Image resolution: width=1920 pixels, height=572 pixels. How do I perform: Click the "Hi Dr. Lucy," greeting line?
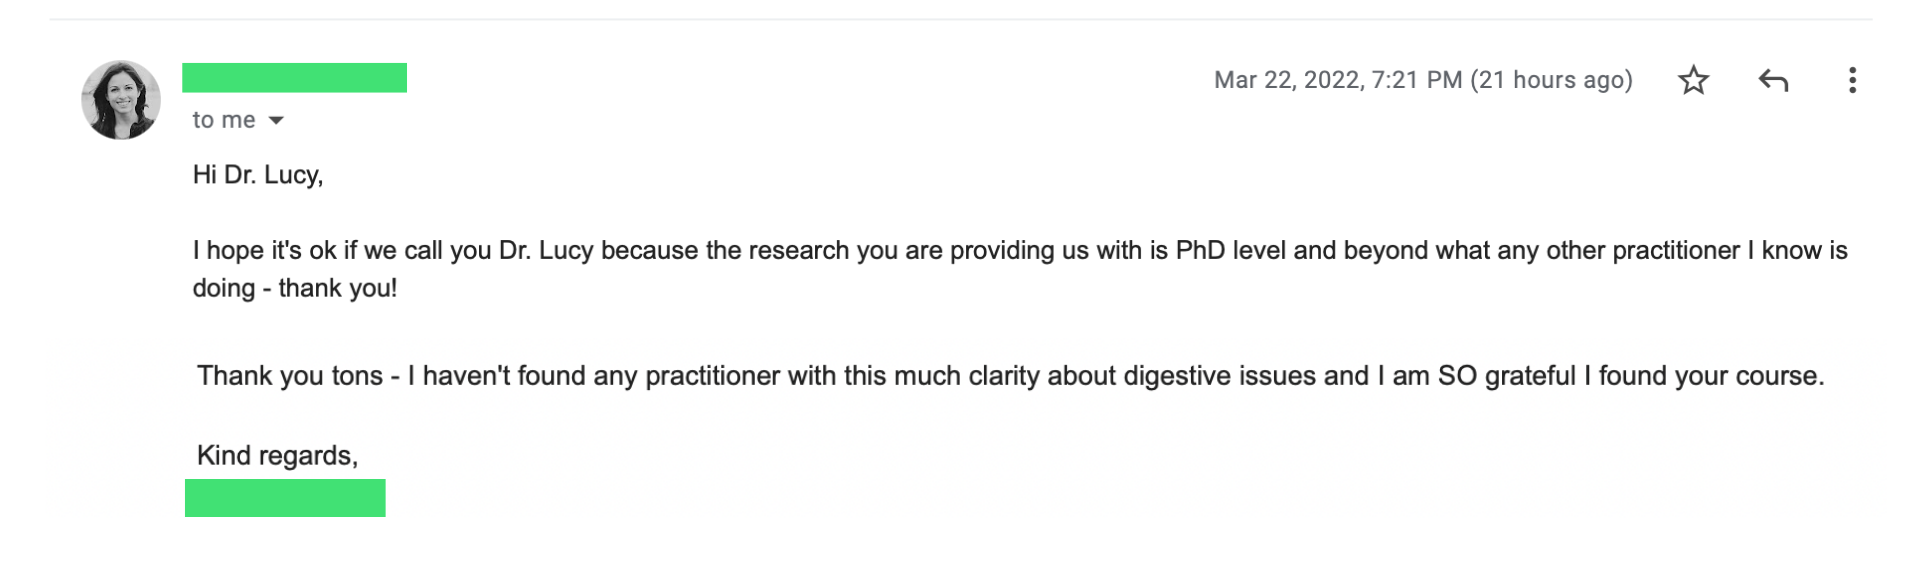(258, 175)
